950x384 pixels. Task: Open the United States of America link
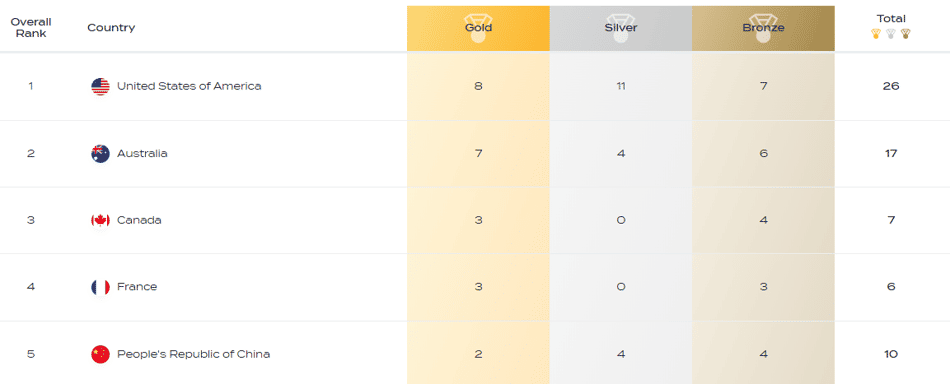189,86
